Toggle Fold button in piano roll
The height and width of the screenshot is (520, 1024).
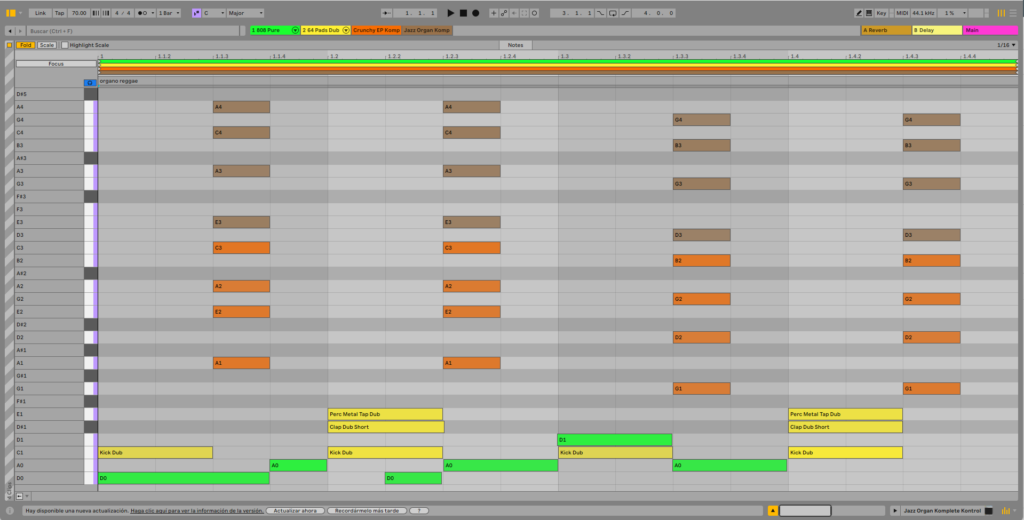[25, 45]
